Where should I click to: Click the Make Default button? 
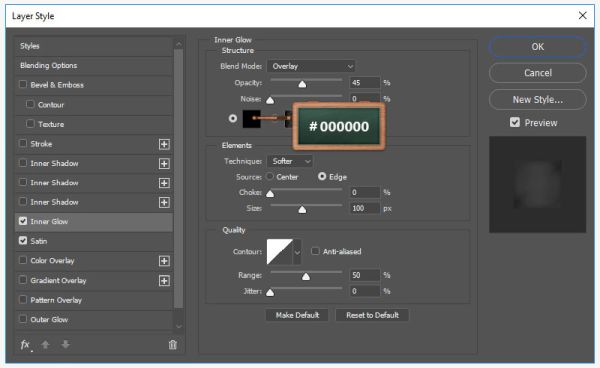click(x=297, y=315)
